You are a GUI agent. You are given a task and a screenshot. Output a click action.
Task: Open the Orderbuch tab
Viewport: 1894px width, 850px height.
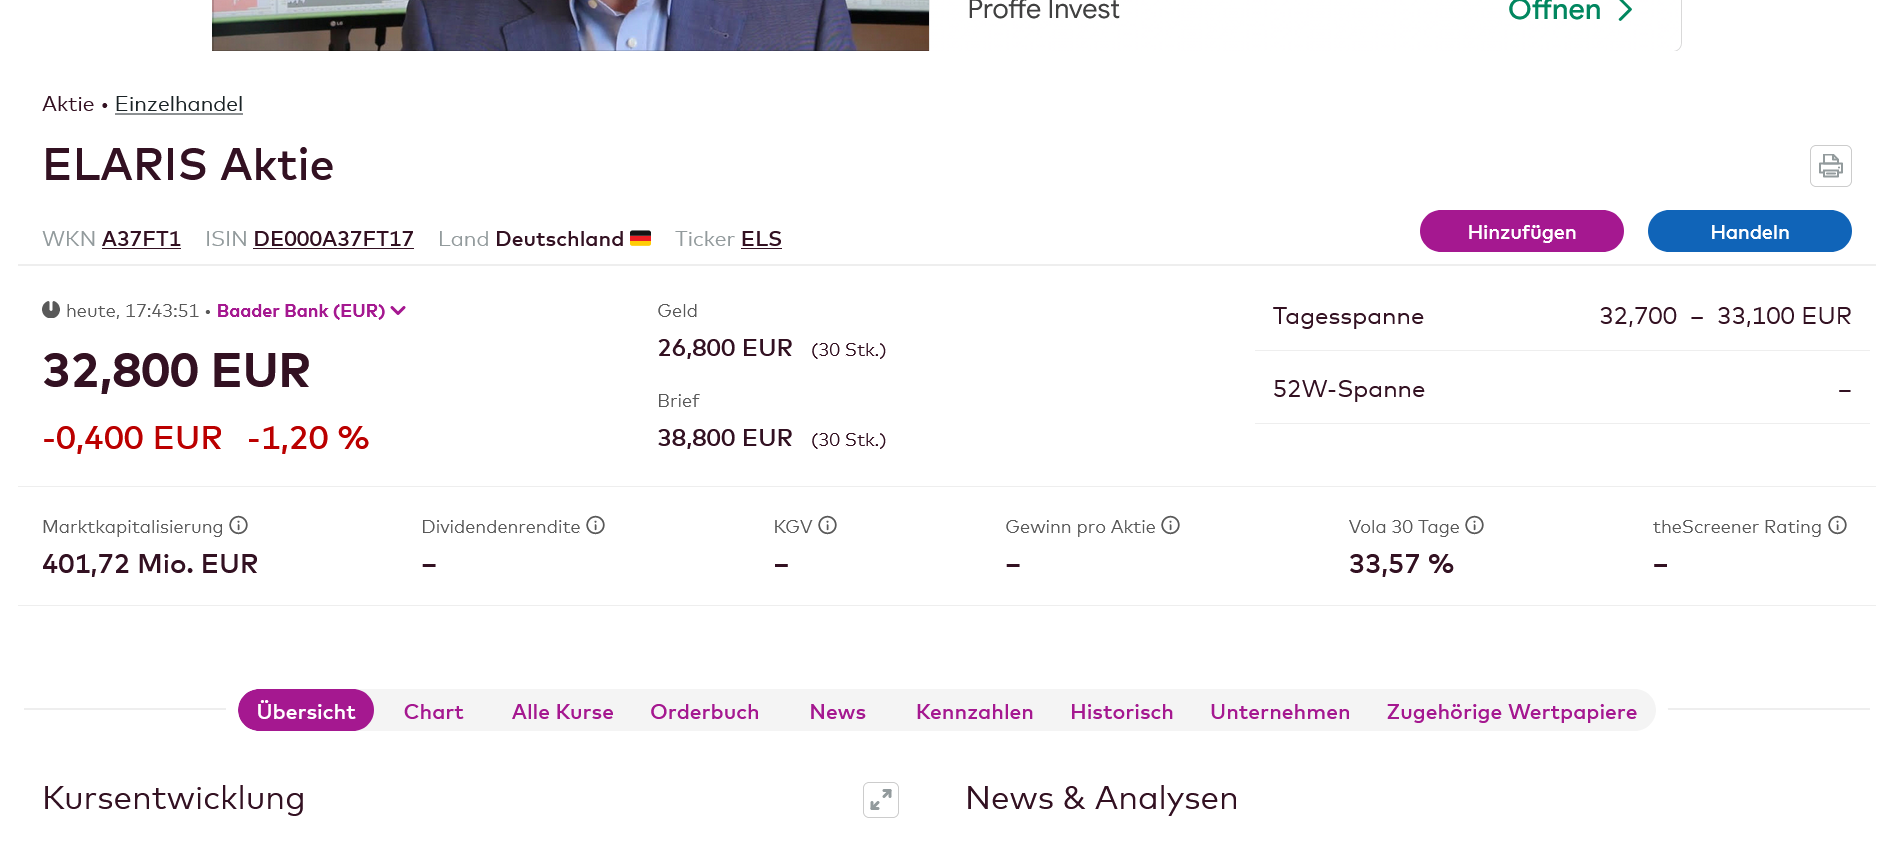point(704,712)
